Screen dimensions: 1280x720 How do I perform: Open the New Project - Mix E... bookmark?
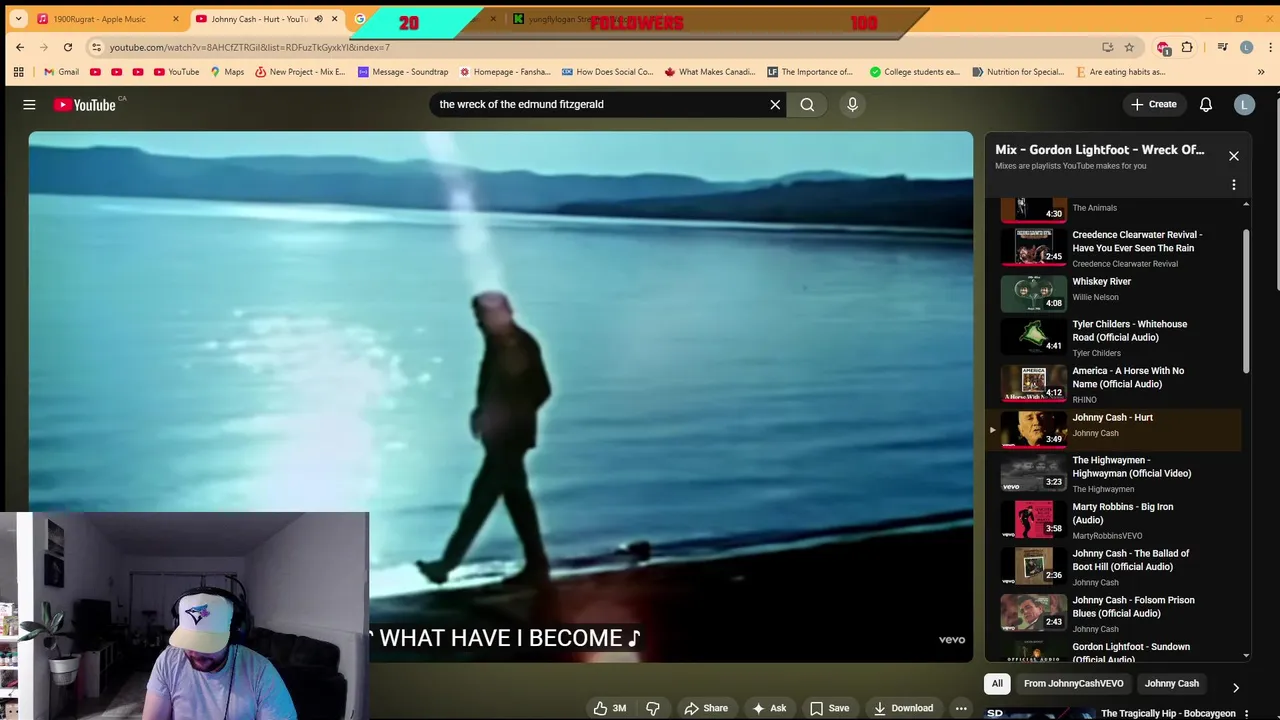pyautogui.click(x=300, y=72)
